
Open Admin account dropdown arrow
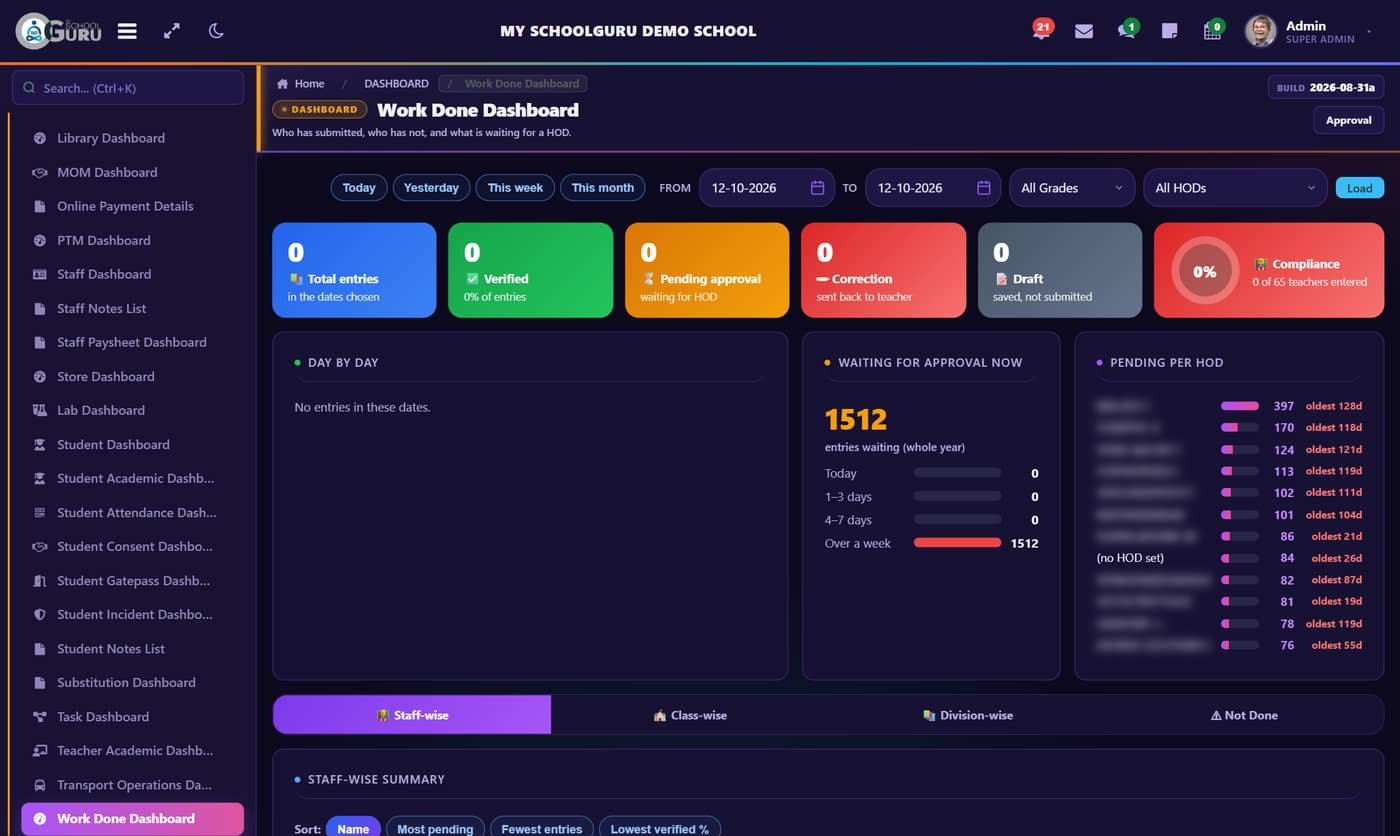pos(1369,32)
